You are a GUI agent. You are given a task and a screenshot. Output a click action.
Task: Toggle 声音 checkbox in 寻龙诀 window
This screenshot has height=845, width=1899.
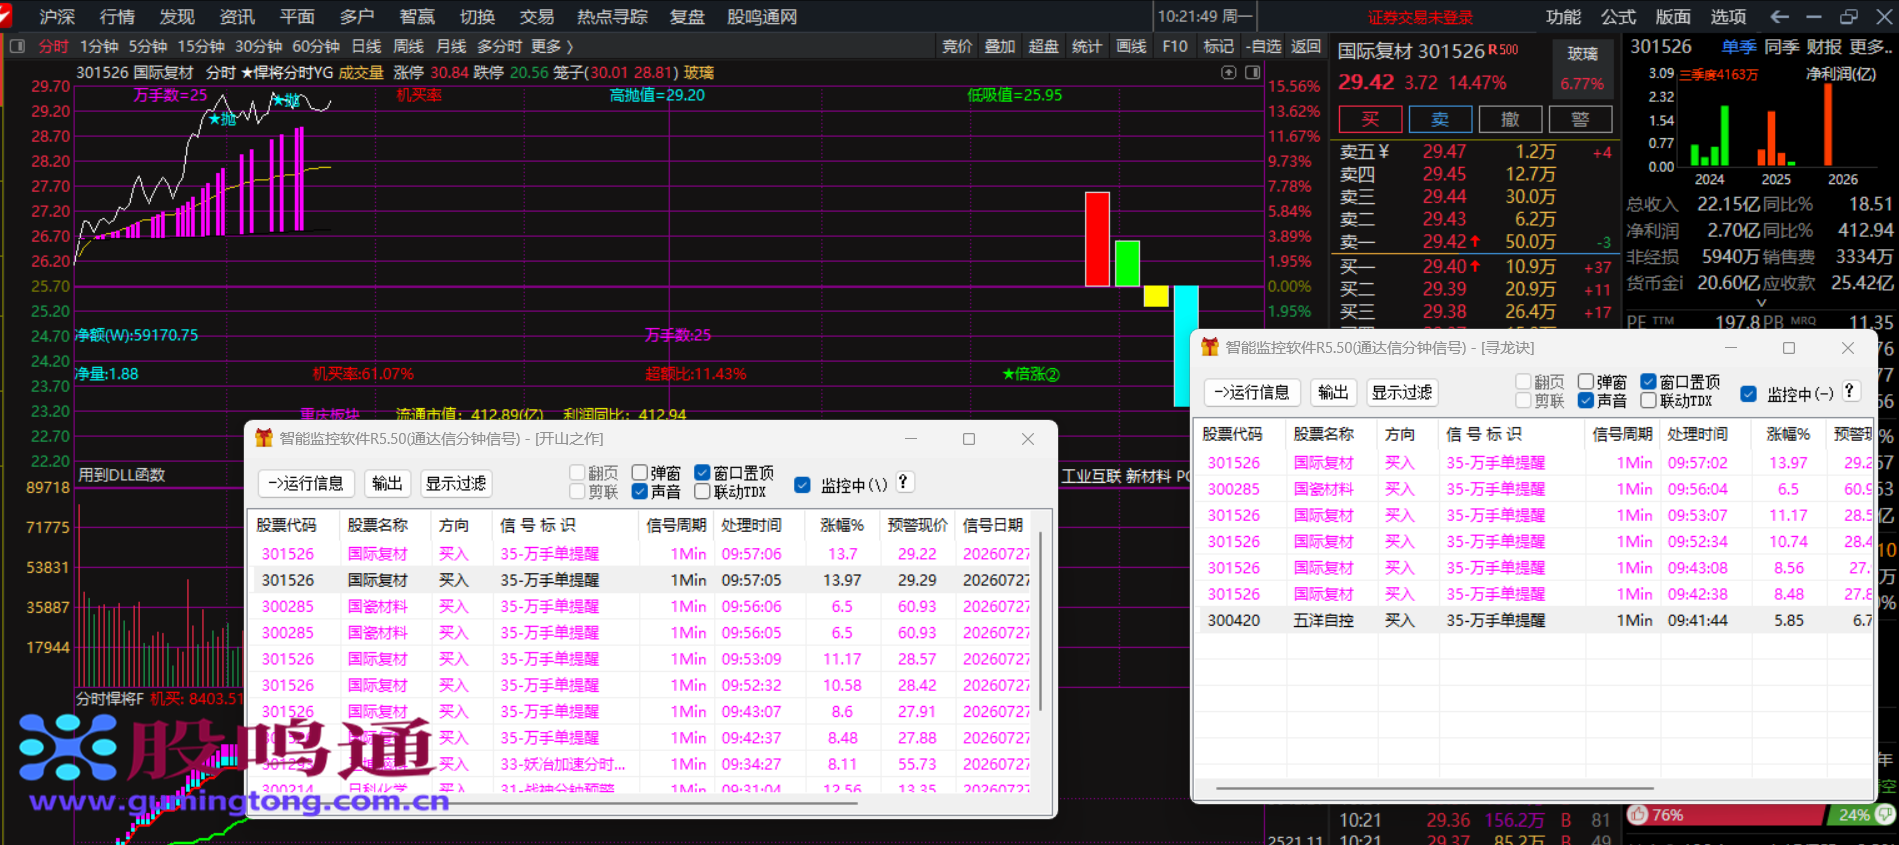(1586, 400)
